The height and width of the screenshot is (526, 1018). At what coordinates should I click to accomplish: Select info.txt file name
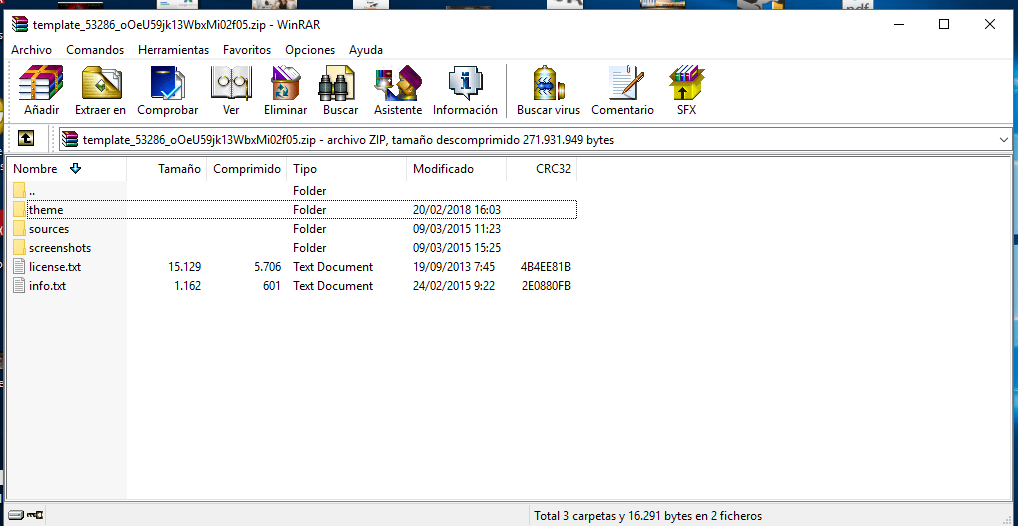47,285
